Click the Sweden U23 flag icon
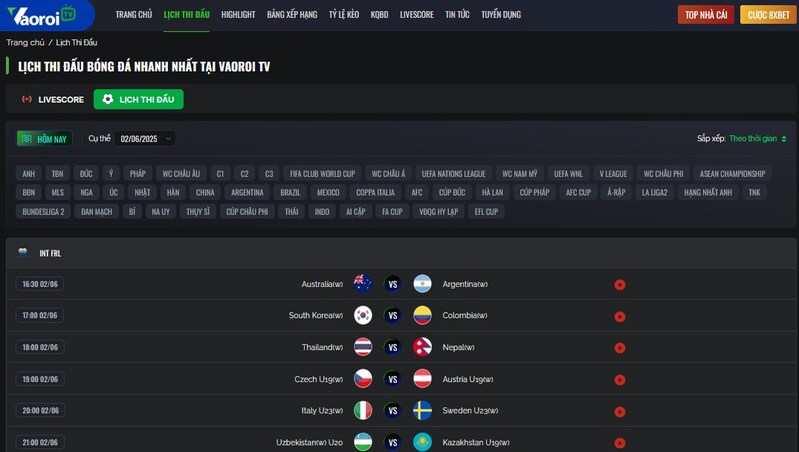The height and width of the screenshot is (452, 799). pyautogui.click(x=422, y=410)
